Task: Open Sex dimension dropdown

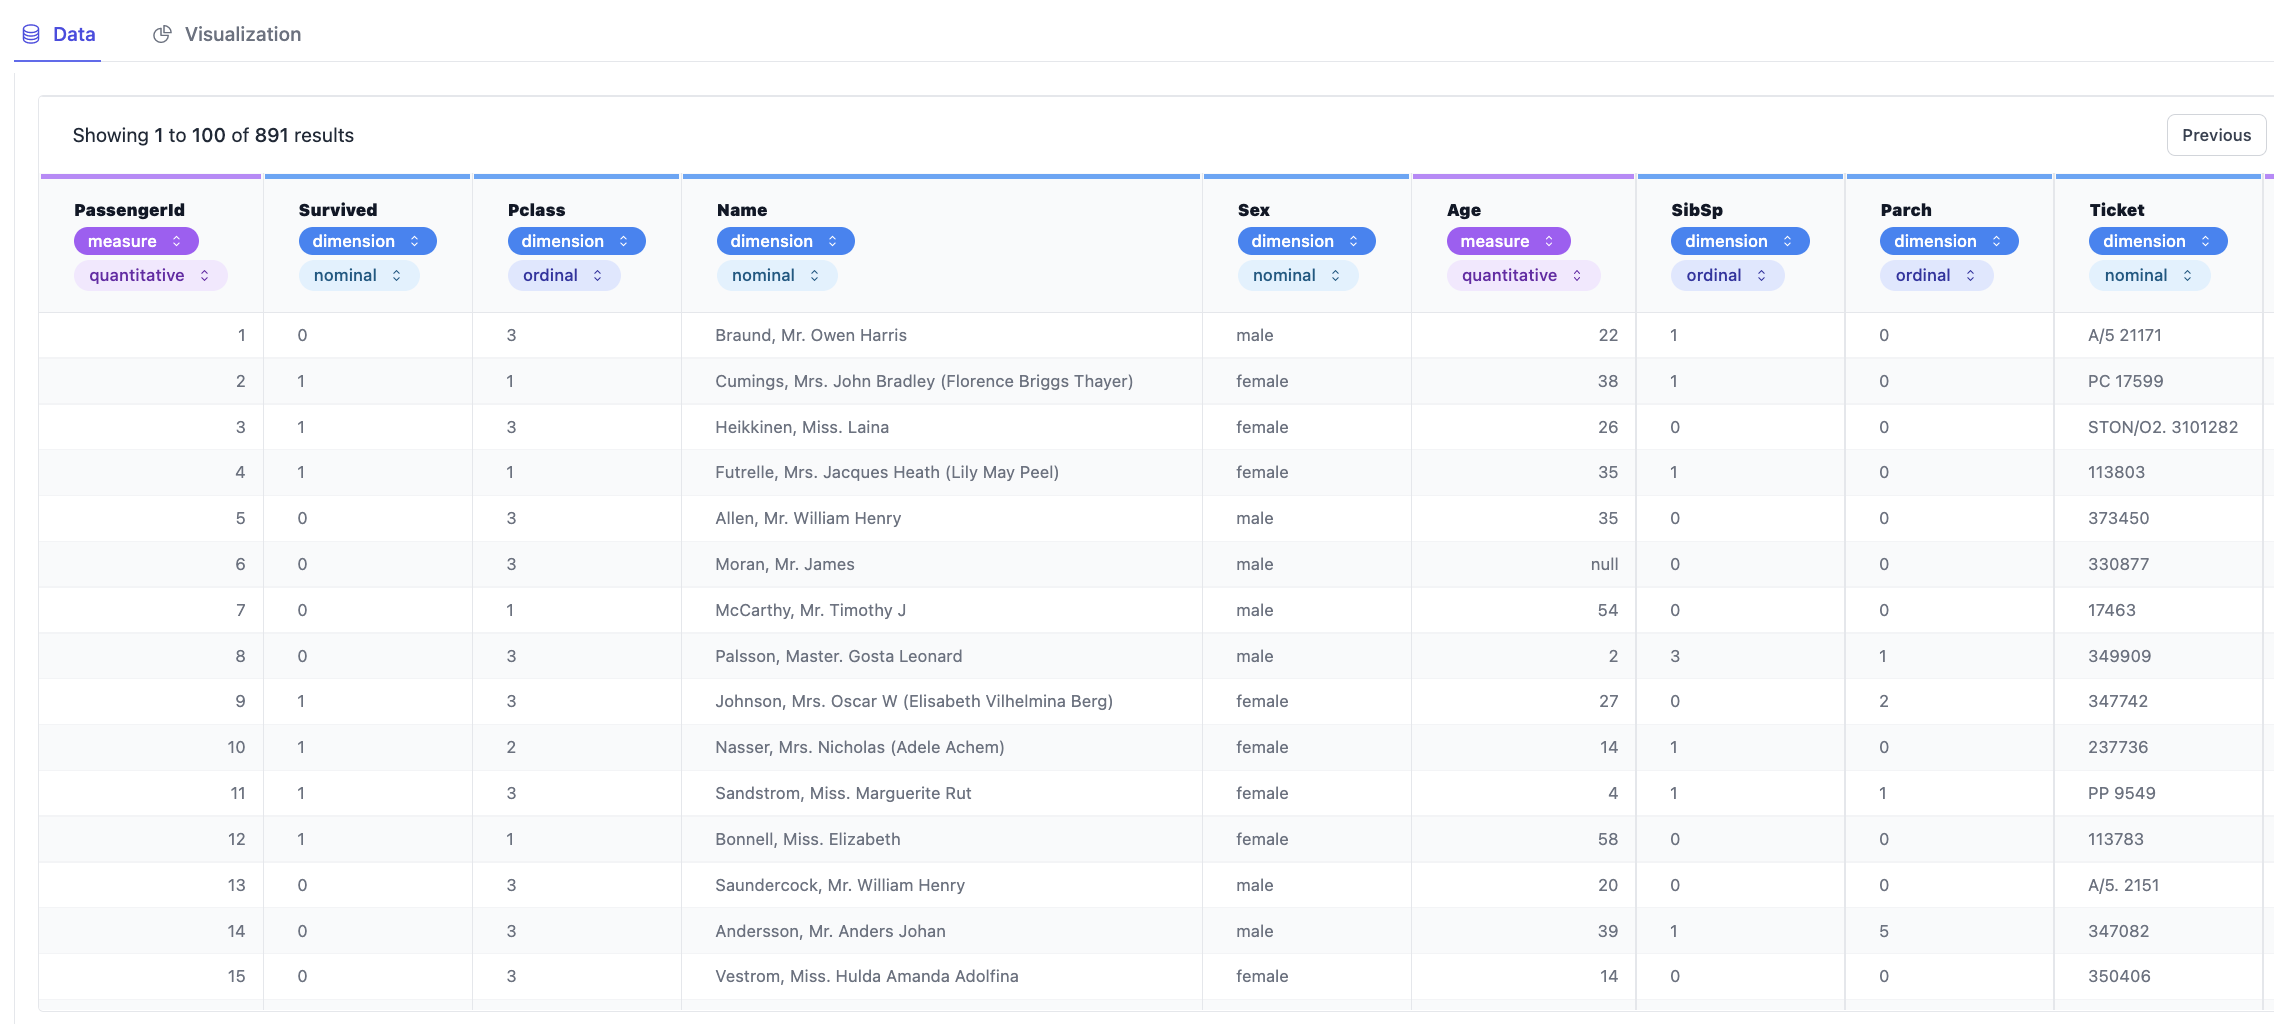Action: point(1306,241)
